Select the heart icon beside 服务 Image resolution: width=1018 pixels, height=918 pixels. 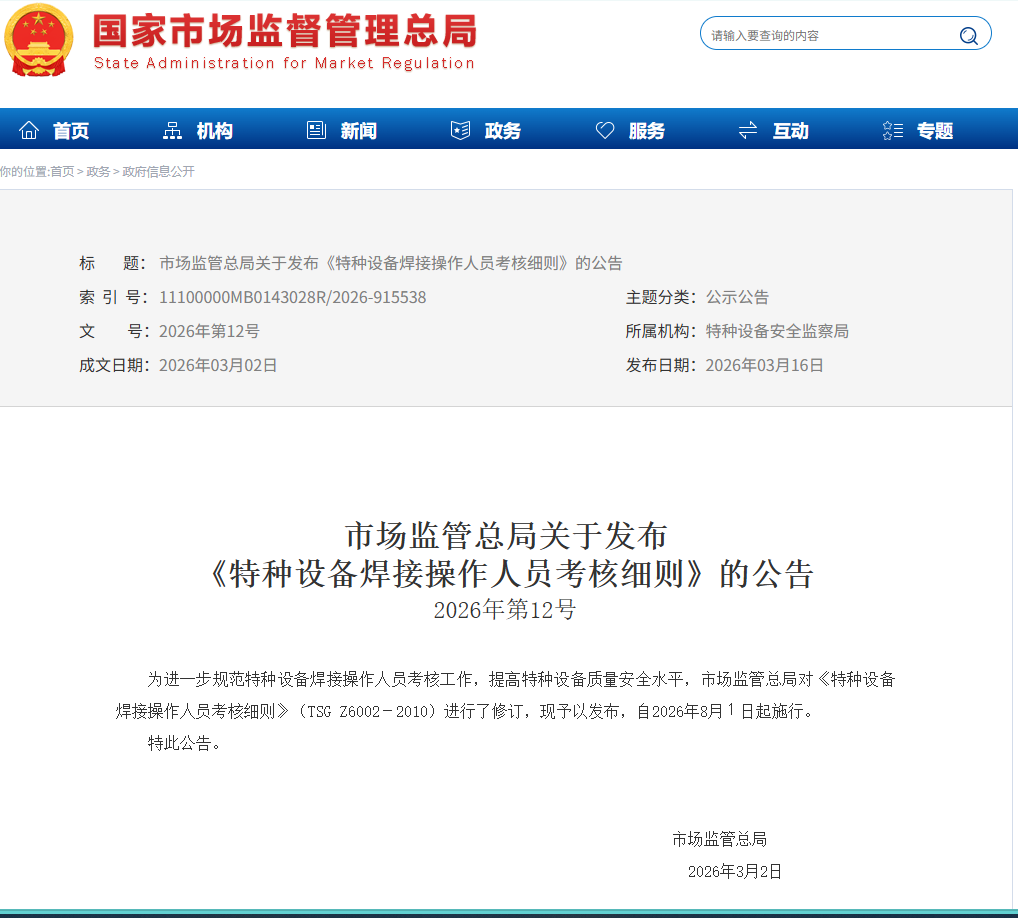pos(604,129)
